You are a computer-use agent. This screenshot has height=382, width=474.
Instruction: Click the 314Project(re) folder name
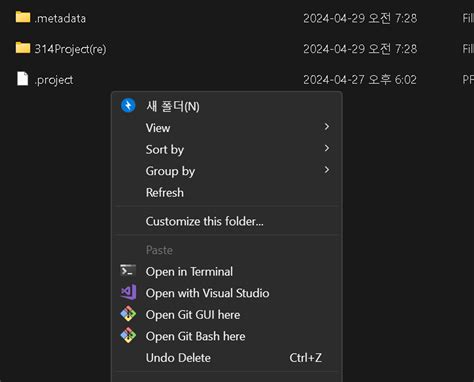(70, 49)
